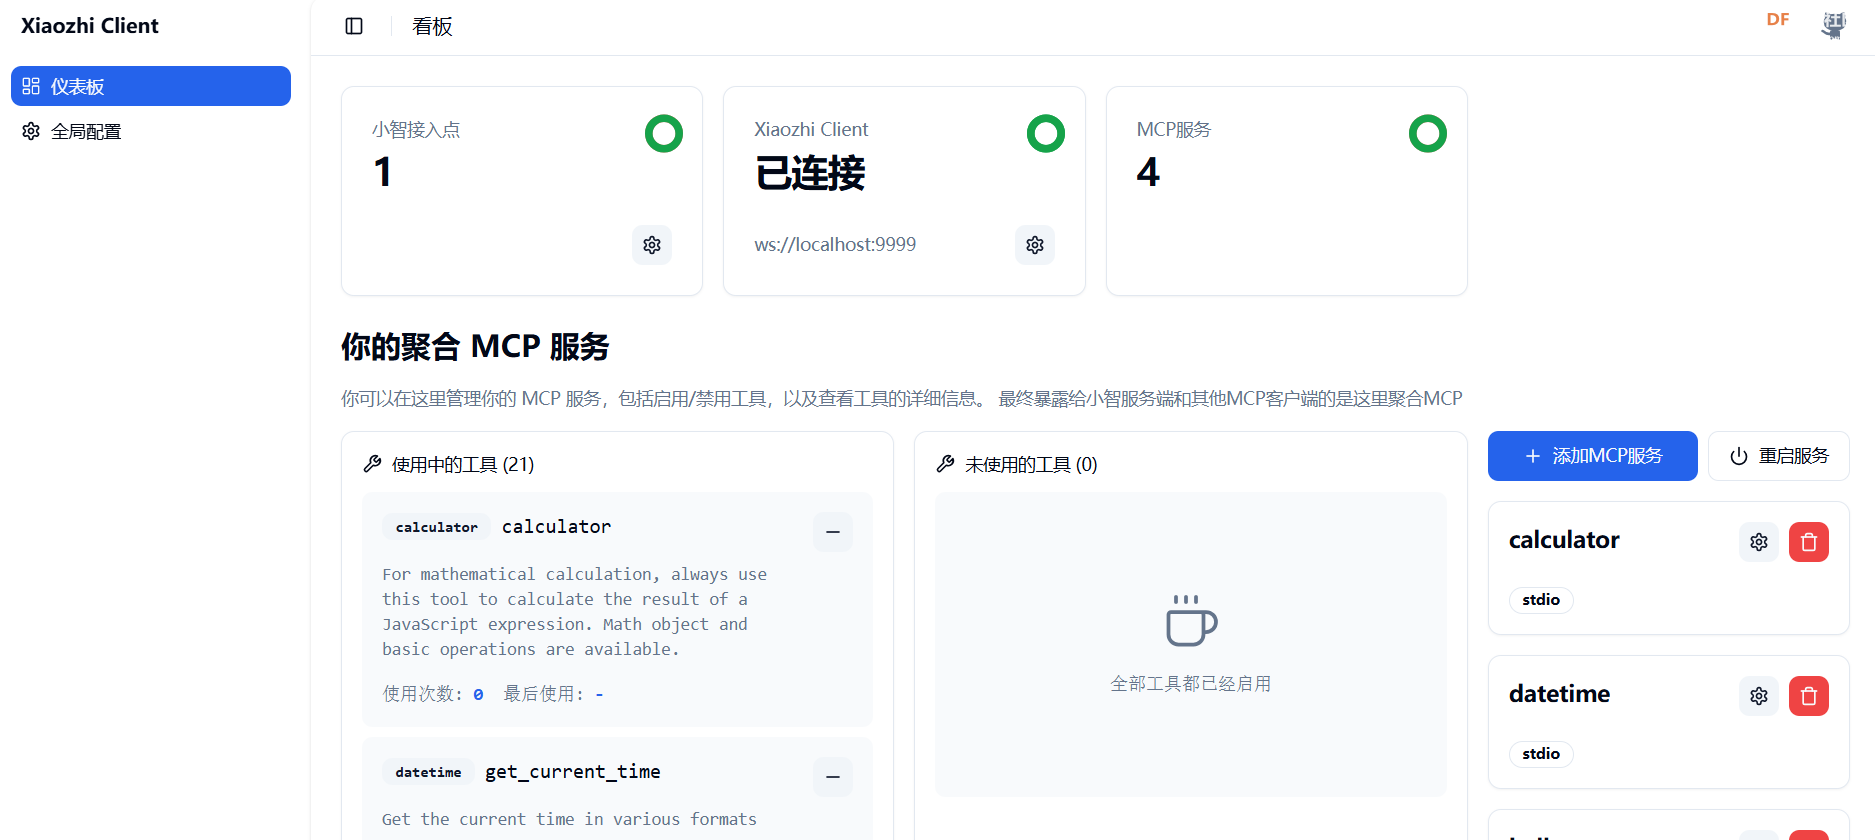1875x840 pixels.
Task: Click the get_current_time tool name
Action: click(x=573, y=772)
